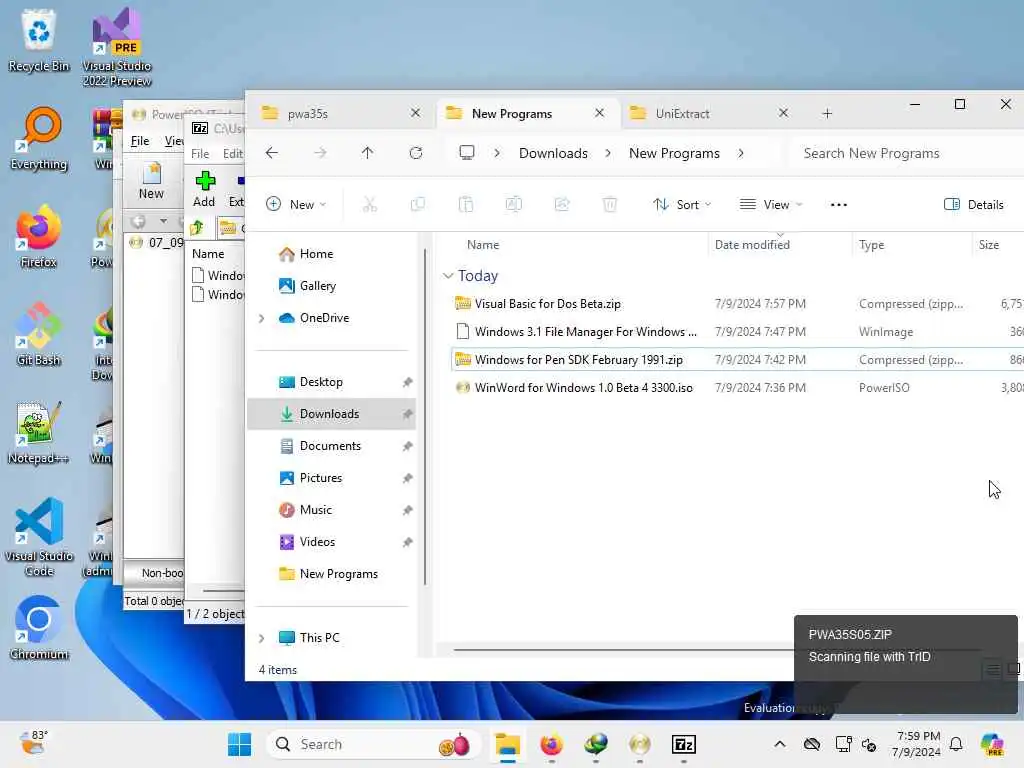Toggle the Details pane button

(x=973, y=204)
